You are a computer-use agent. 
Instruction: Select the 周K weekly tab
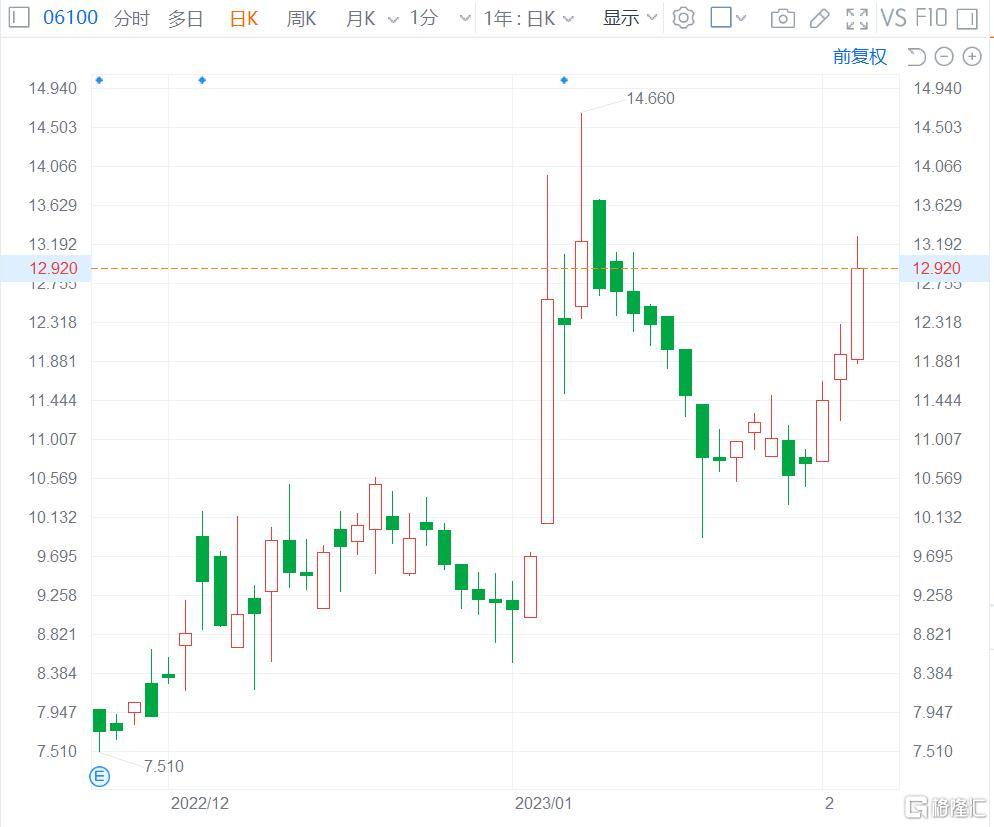pyautogui.click(x=301, y=18)
